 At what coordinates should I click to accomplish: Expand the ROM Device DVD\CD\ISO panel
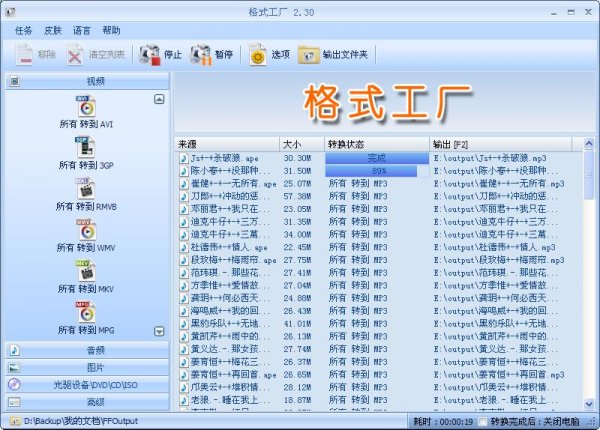85,384
